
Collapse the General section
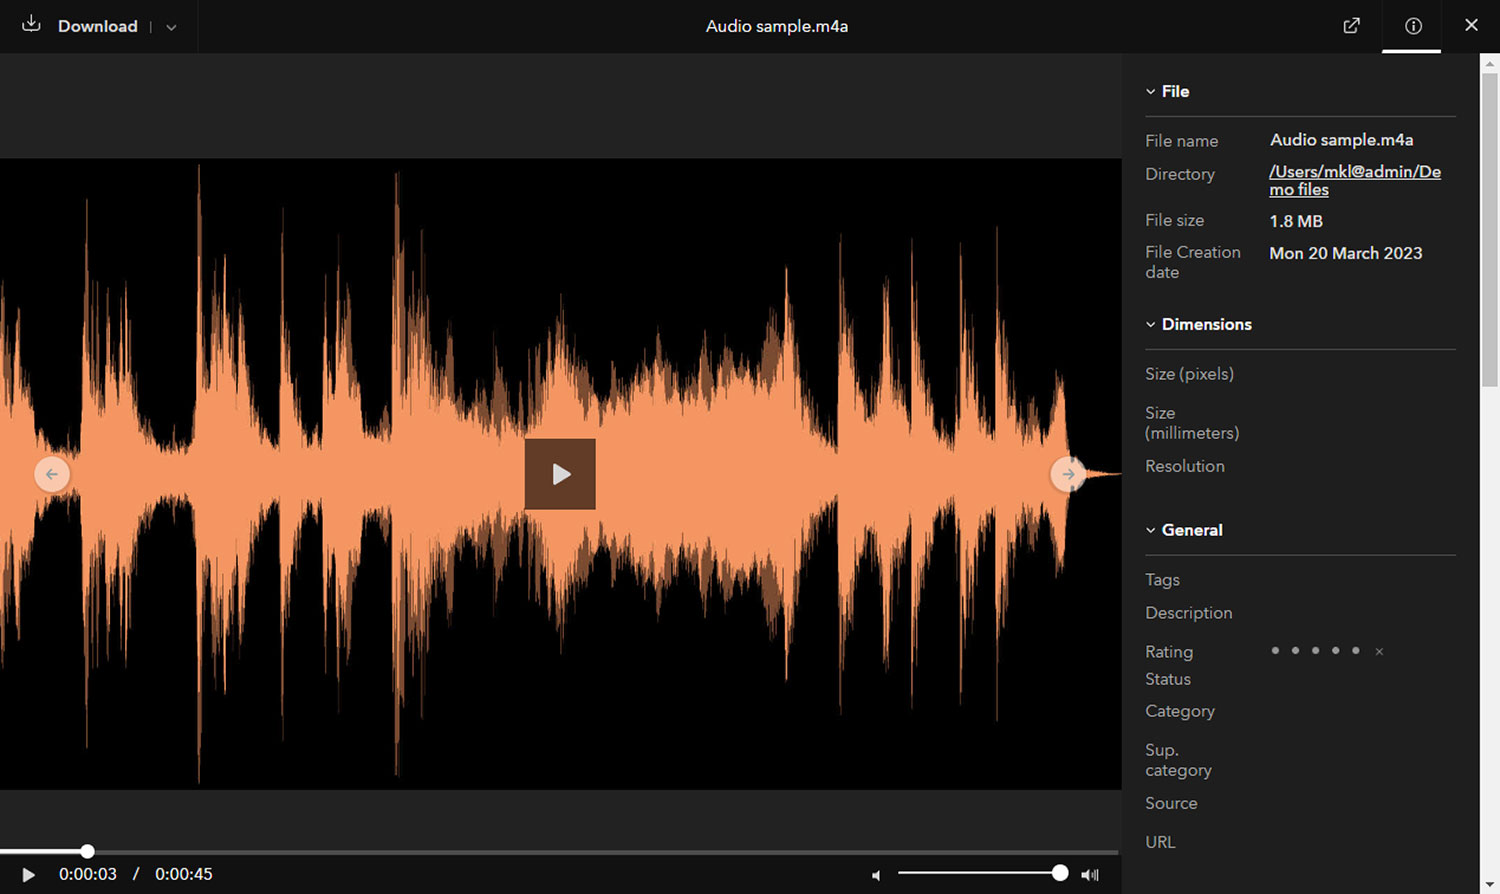[x=1150, y=530]
